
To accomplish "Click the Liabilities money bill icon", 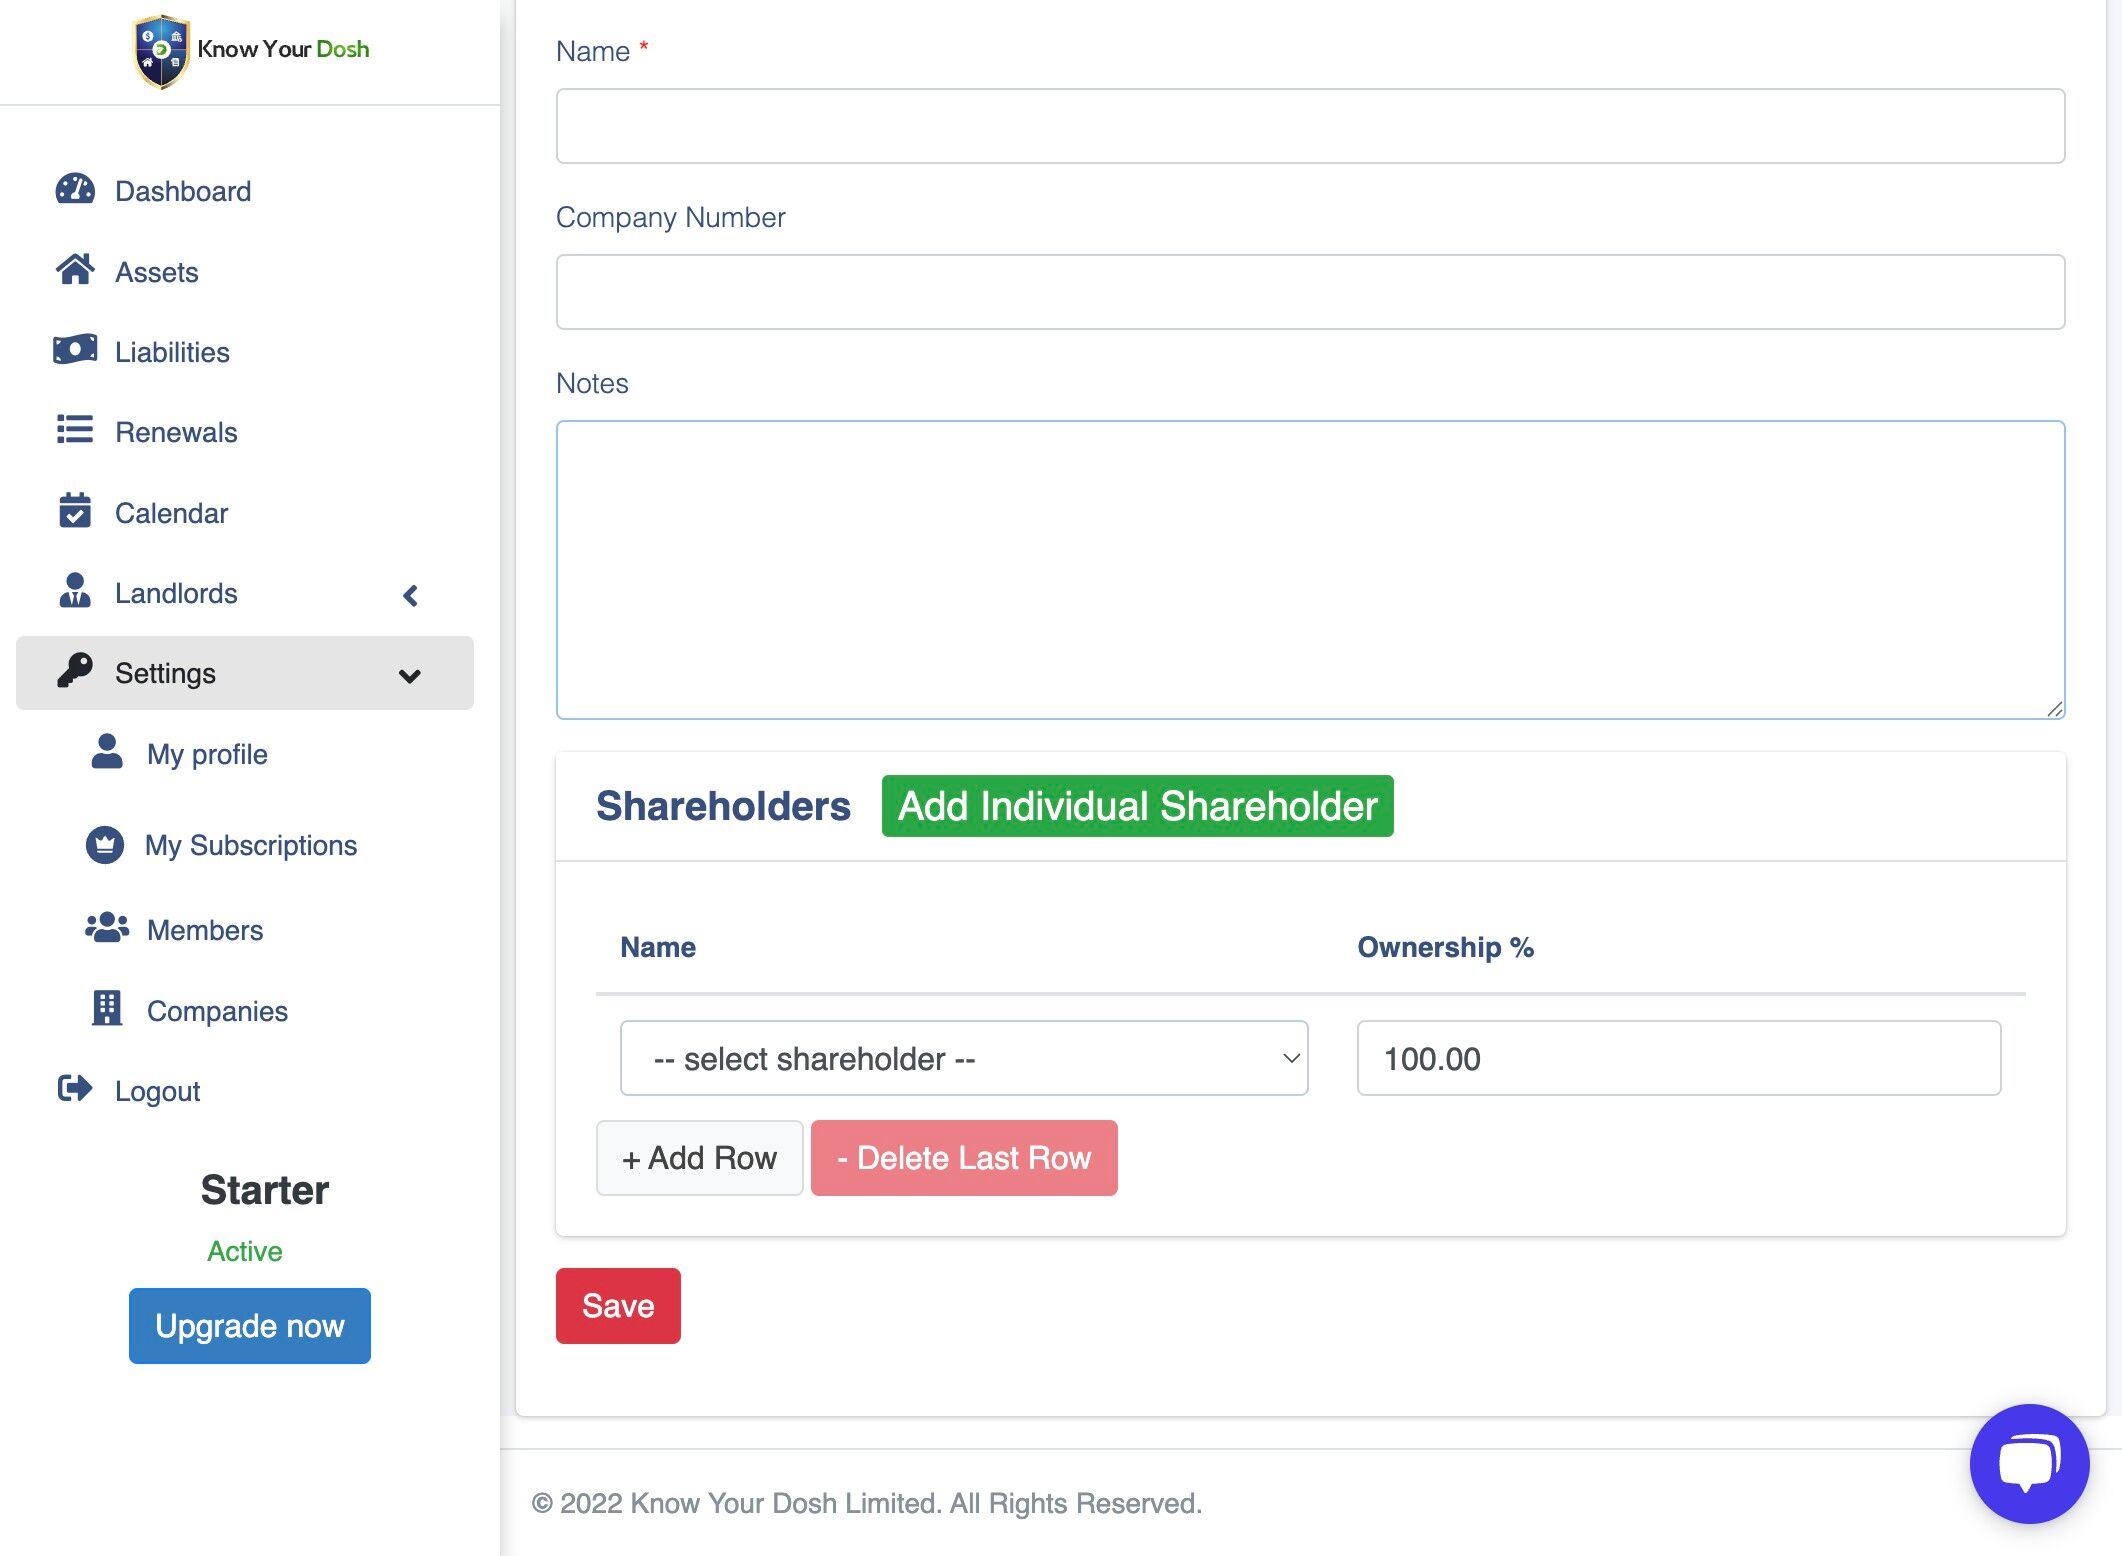I will click(x=75, y=350).
